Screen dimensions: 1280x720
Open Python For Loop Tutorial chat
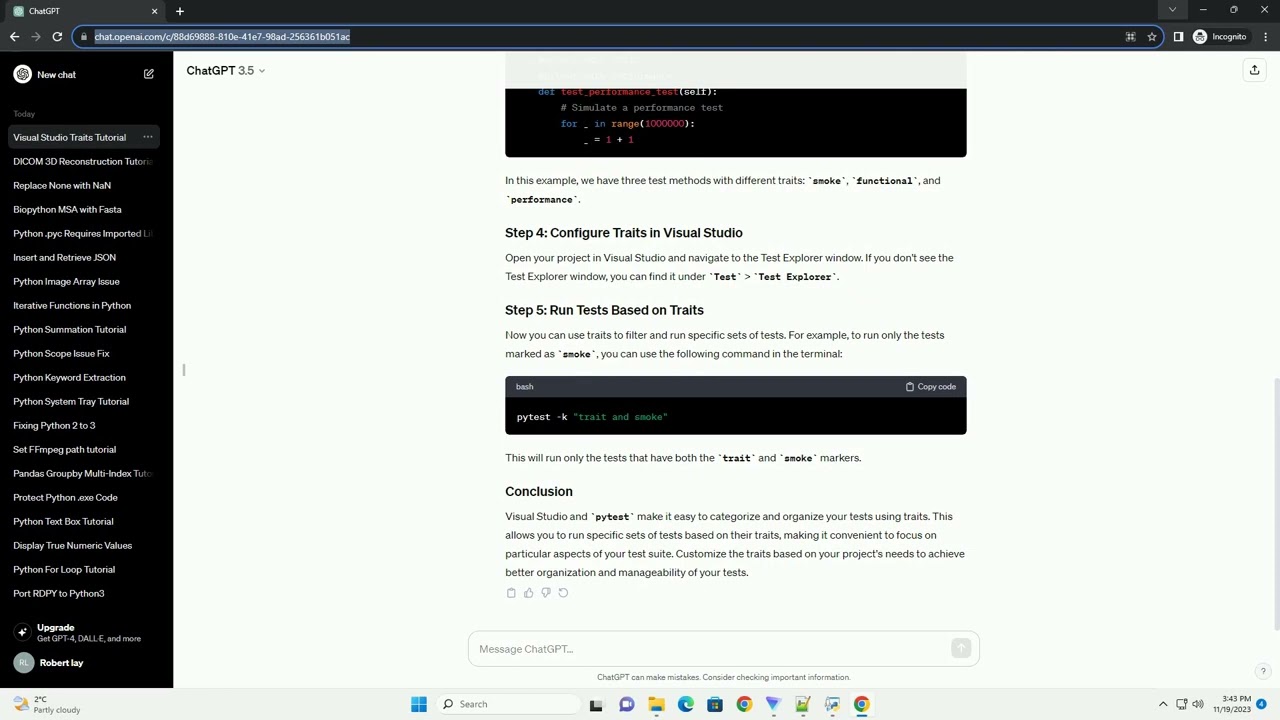(x=82, y=569)
